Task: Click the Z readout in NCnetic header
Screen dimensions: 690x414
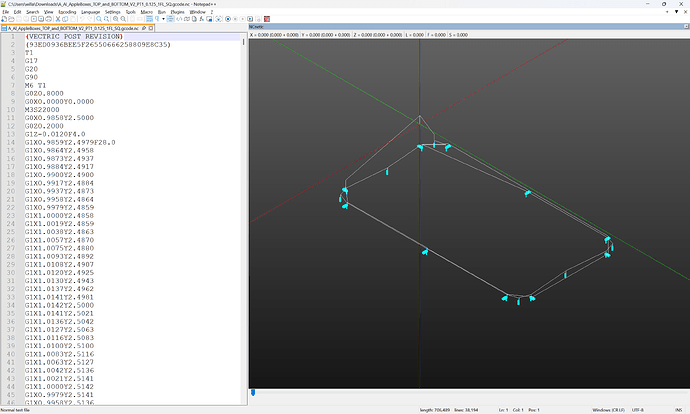Action: (x=378, y=35)
